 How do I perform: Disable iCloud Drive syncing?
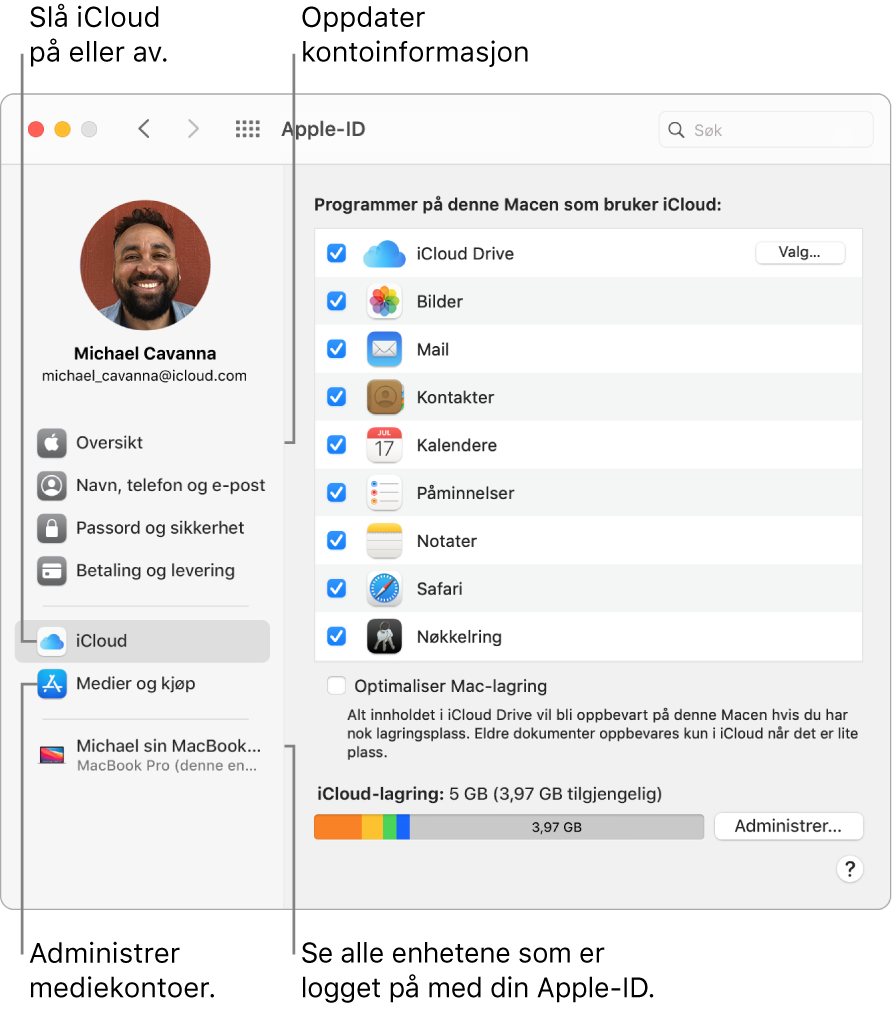click(x=336, y=253)
